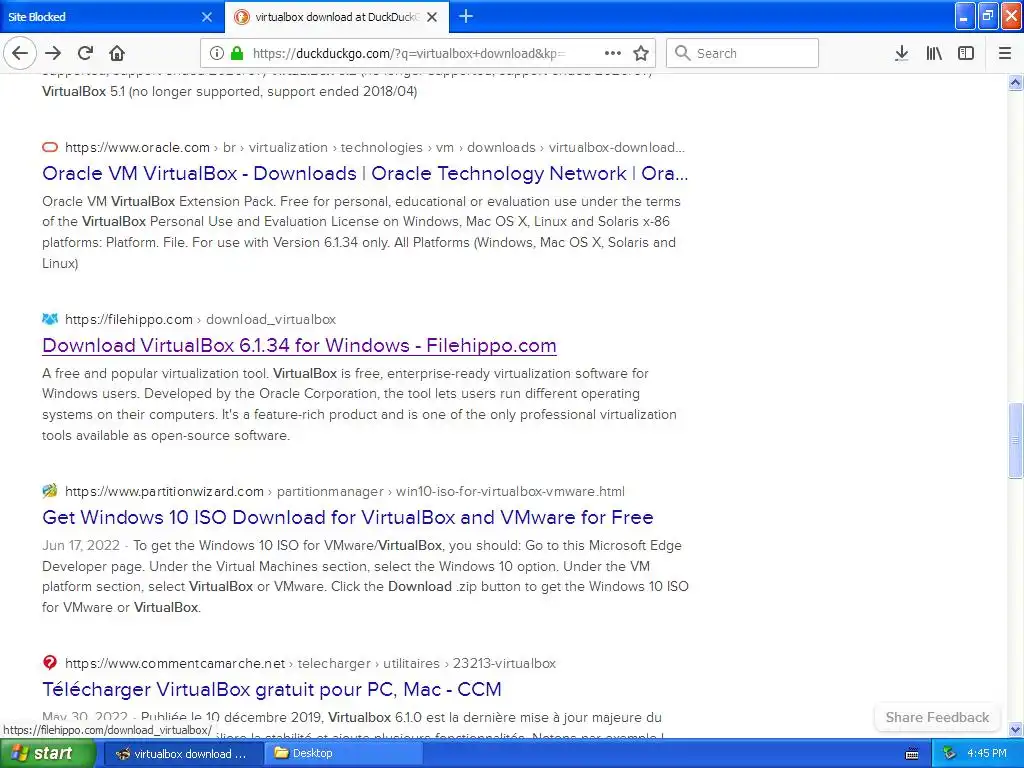The image size is (1024, 768).
Task: Click the scrollbar down arrow
Action: point(1015,729)
